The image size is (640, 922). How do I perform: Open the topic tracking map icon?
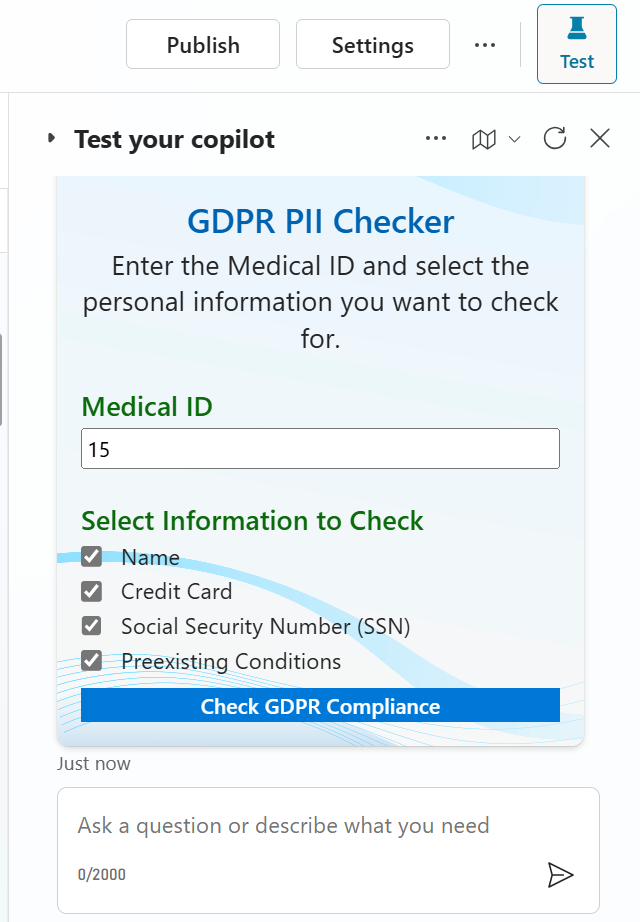[x=484, y=139]
